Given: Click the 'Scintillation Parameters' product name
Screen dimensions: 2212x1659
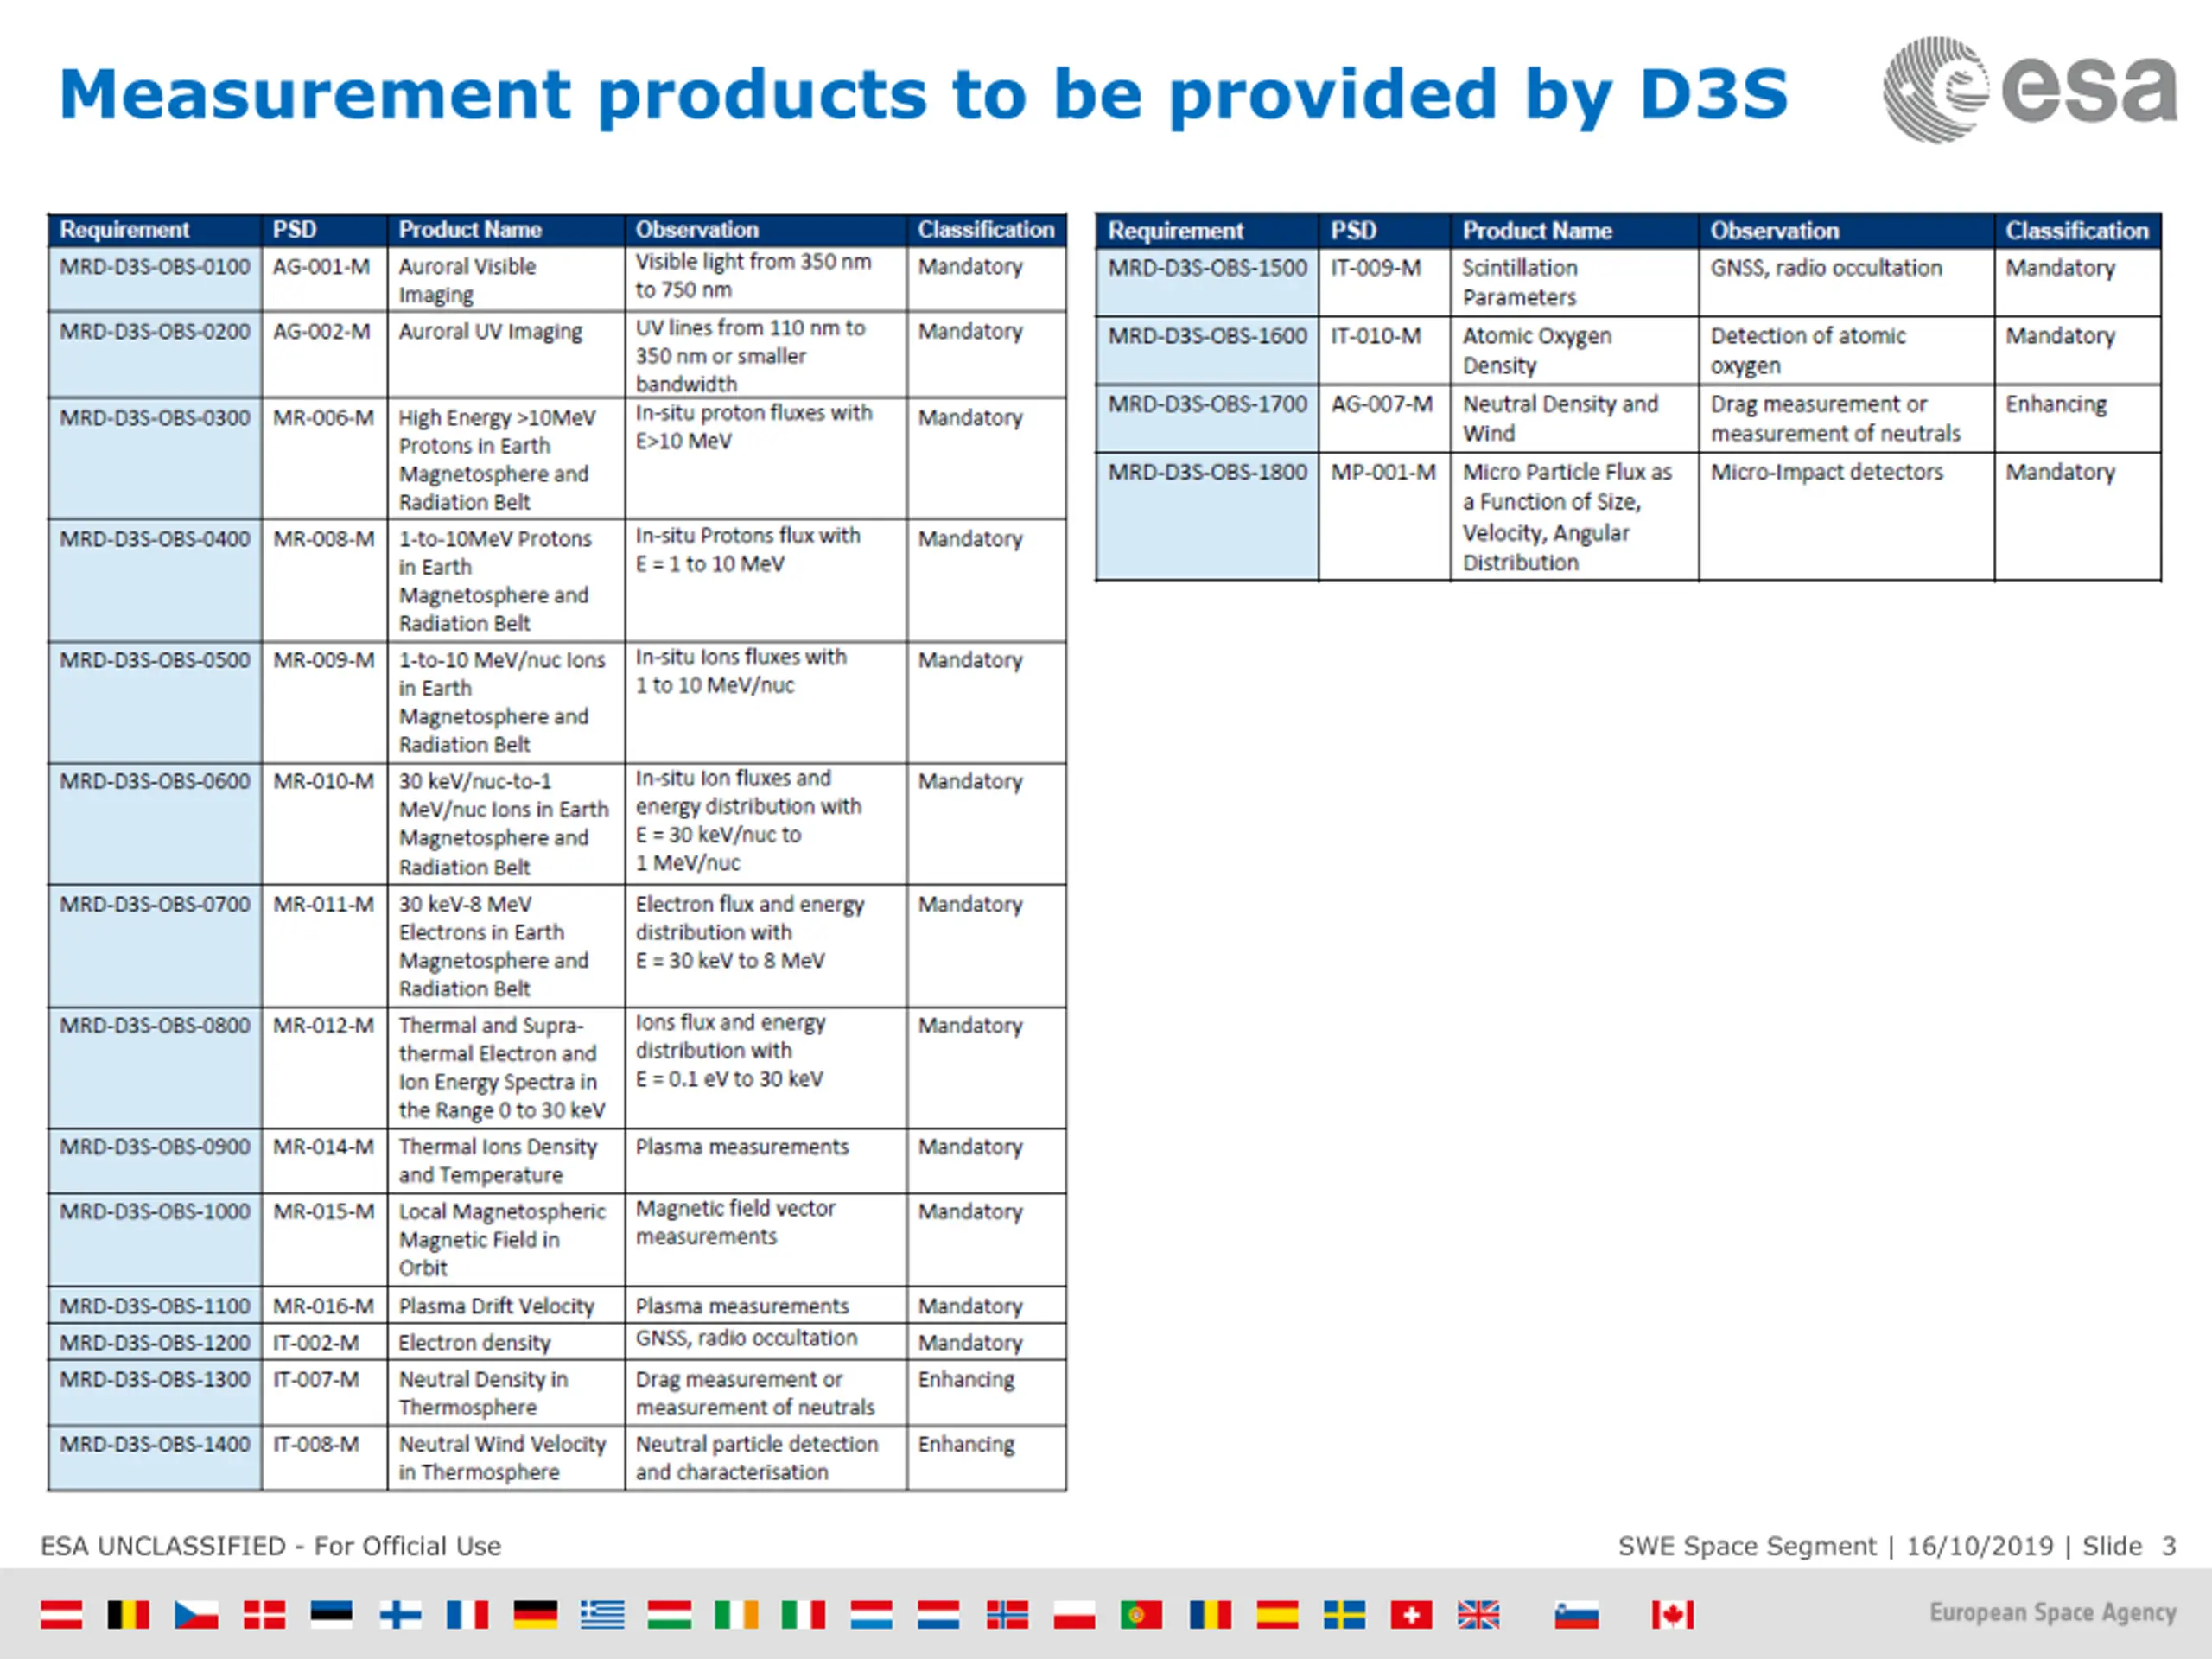Looking at the screenshot, I should 1520,282.
